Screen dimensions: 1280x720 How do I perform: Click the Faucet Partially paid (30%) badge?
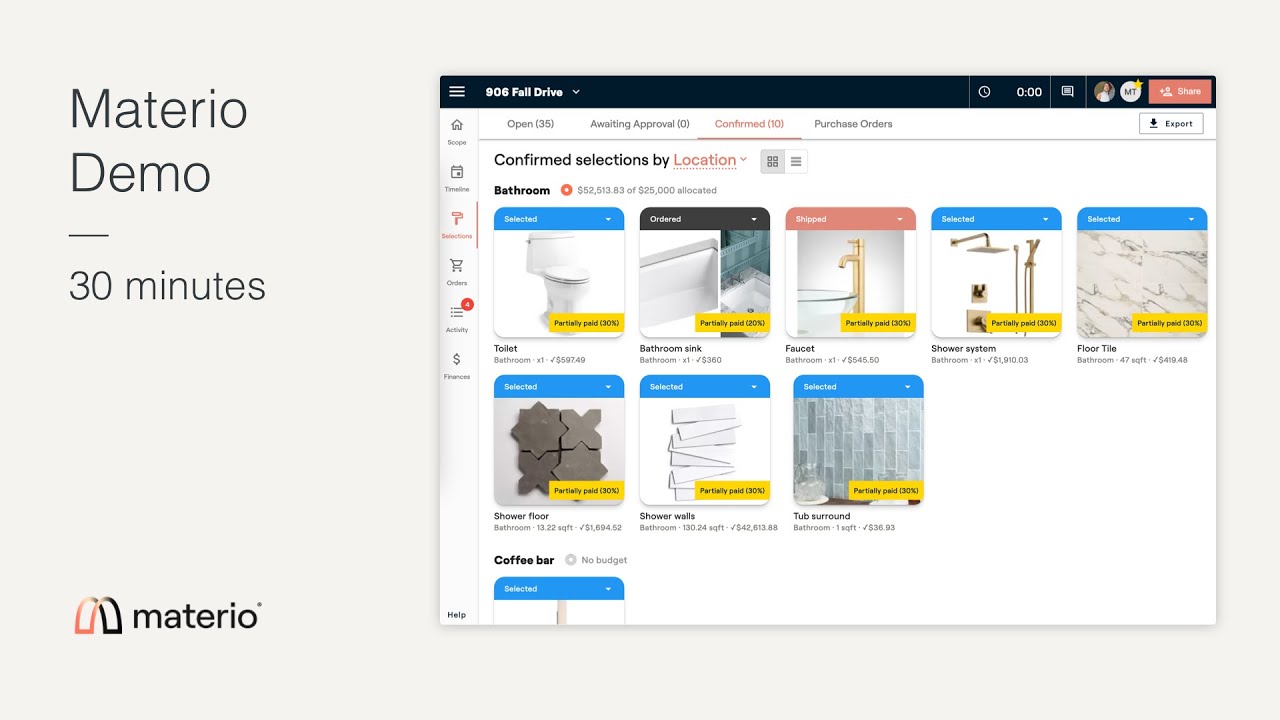click(879, 323)
